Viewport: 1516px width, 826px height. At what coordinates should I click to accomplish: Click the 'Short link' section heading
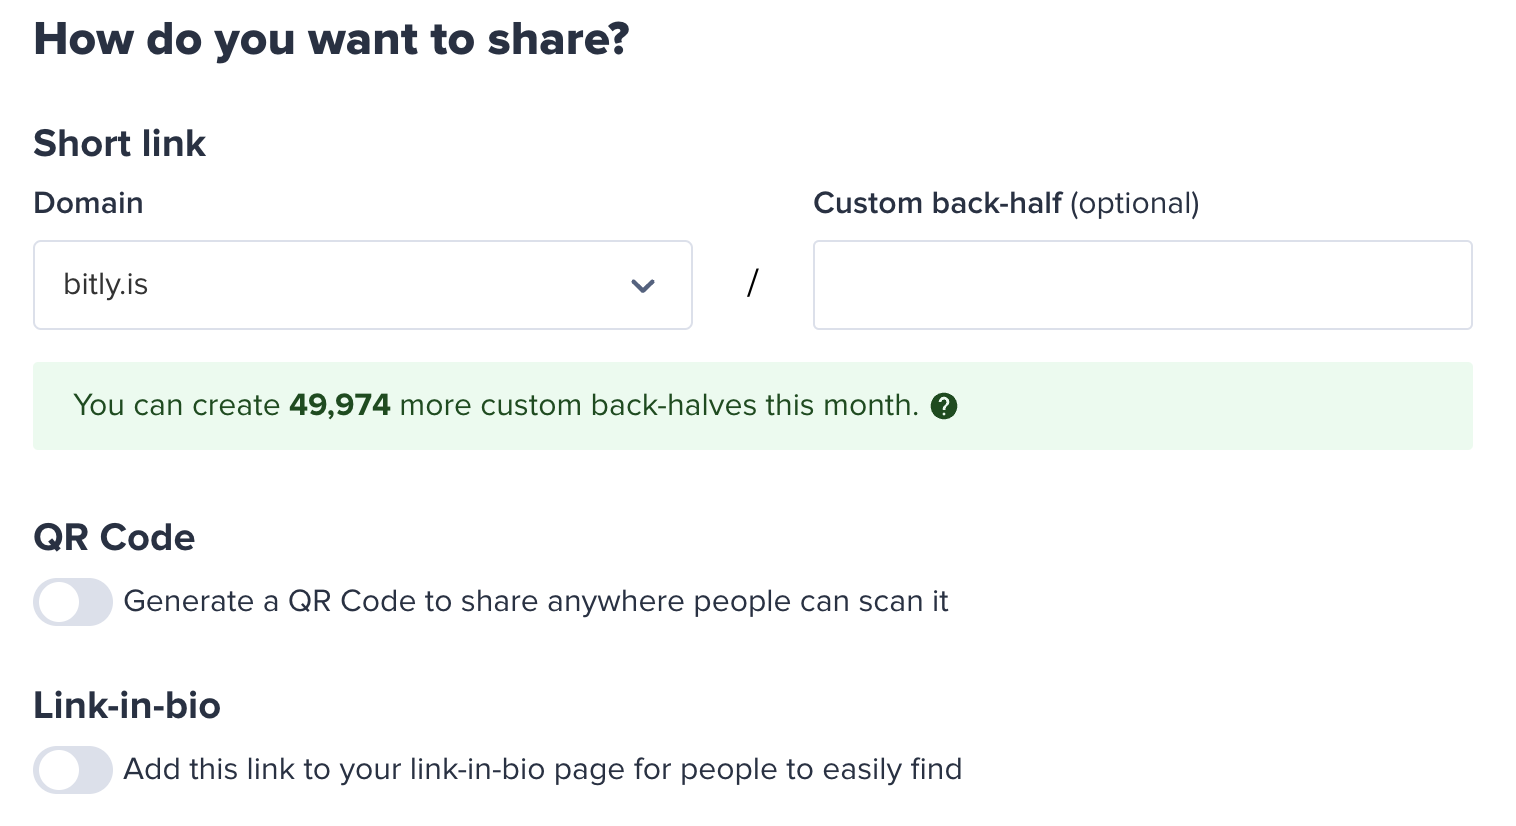[x=119, y=144]
